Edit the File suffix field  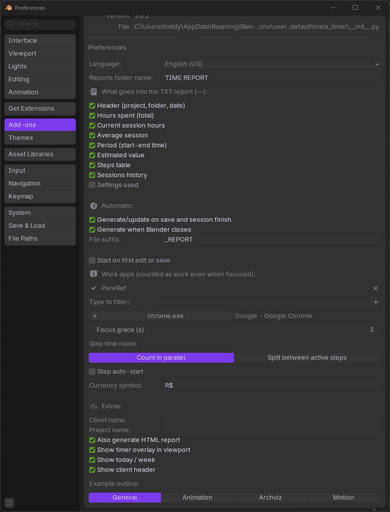pos(272,240)
